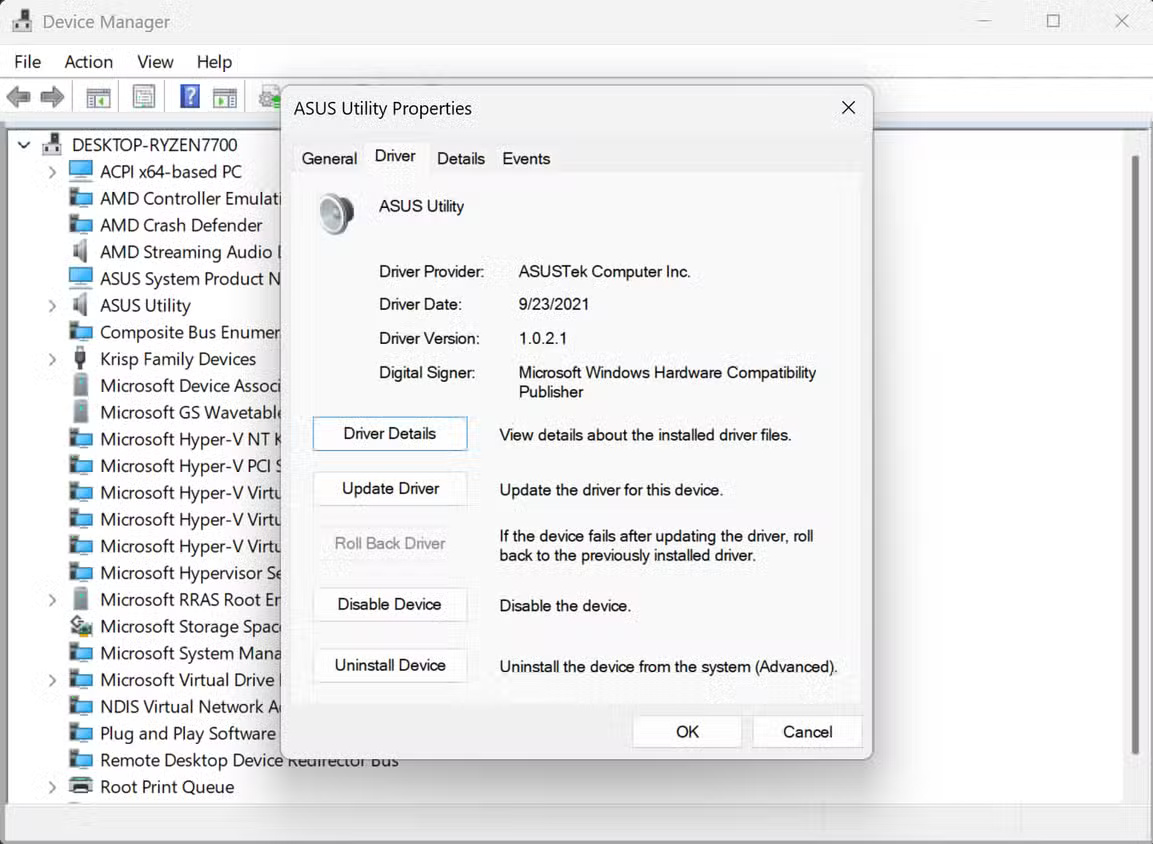Viewport: 1153px width, 844px height.
Task: Click the Help toolbar icon
Action: click(188, 96)
